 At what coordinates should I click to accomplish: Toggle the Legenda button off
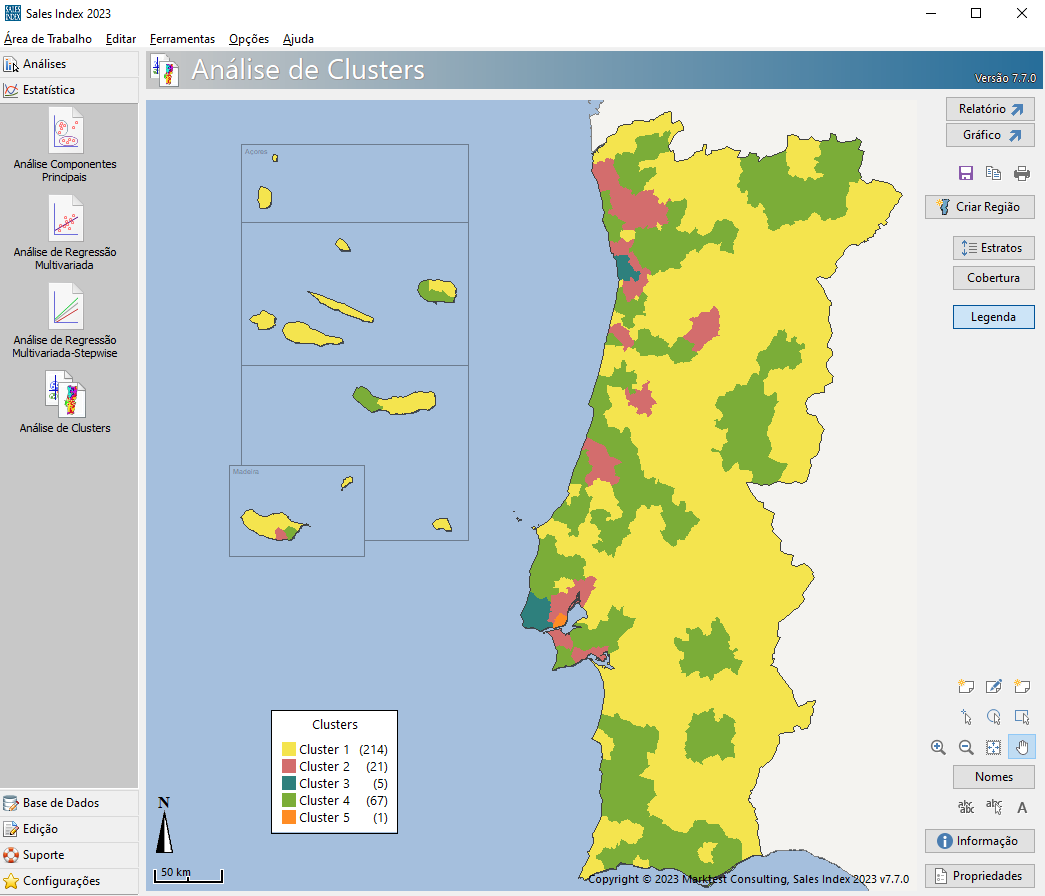point(993,317)
